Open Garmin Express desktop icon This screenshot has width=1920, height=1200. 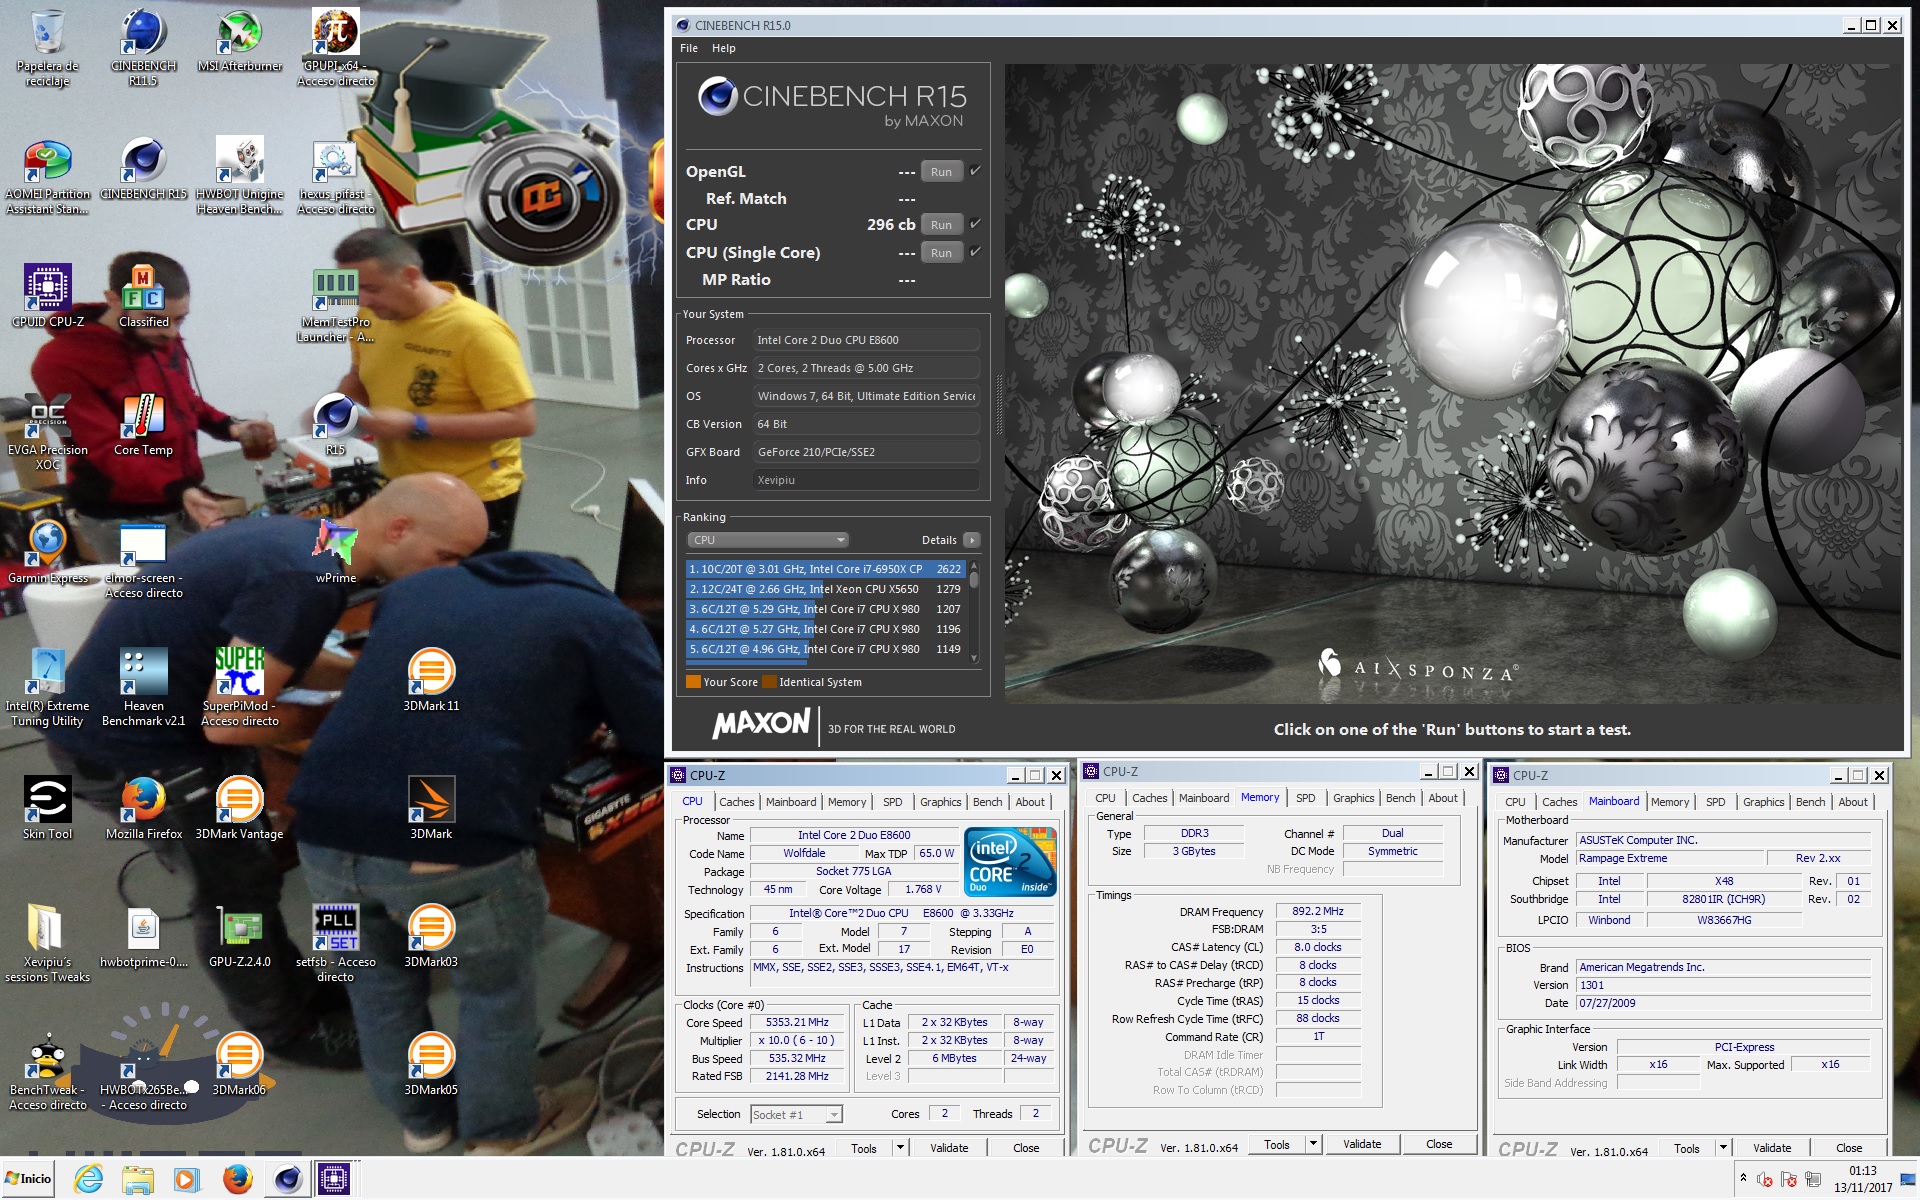[47, 552]
